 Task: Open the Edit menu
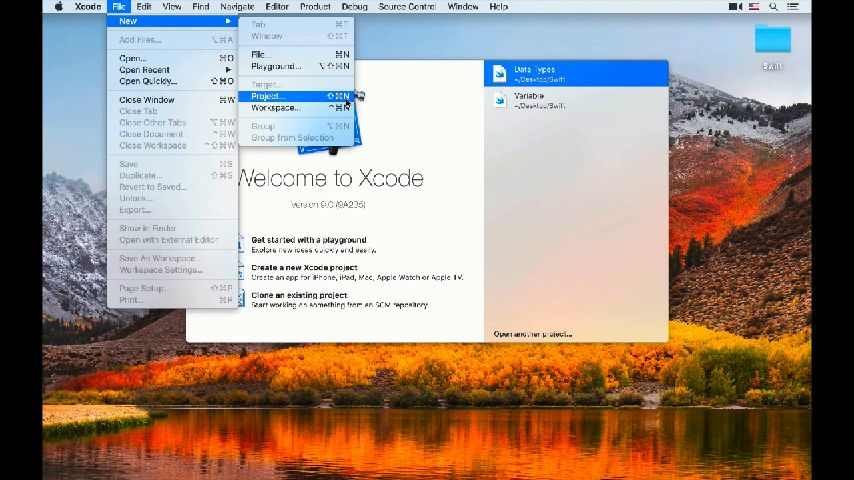[144, 7]
